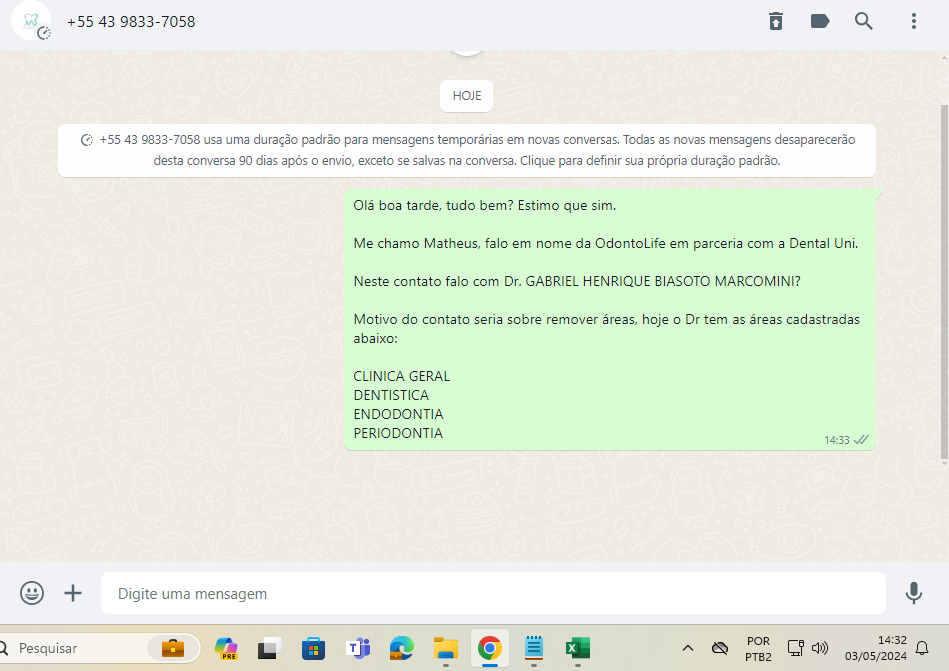Screen dimensions: 949x671
Task: Launch Copilot preview from taskbar
Action: (226, 648)
